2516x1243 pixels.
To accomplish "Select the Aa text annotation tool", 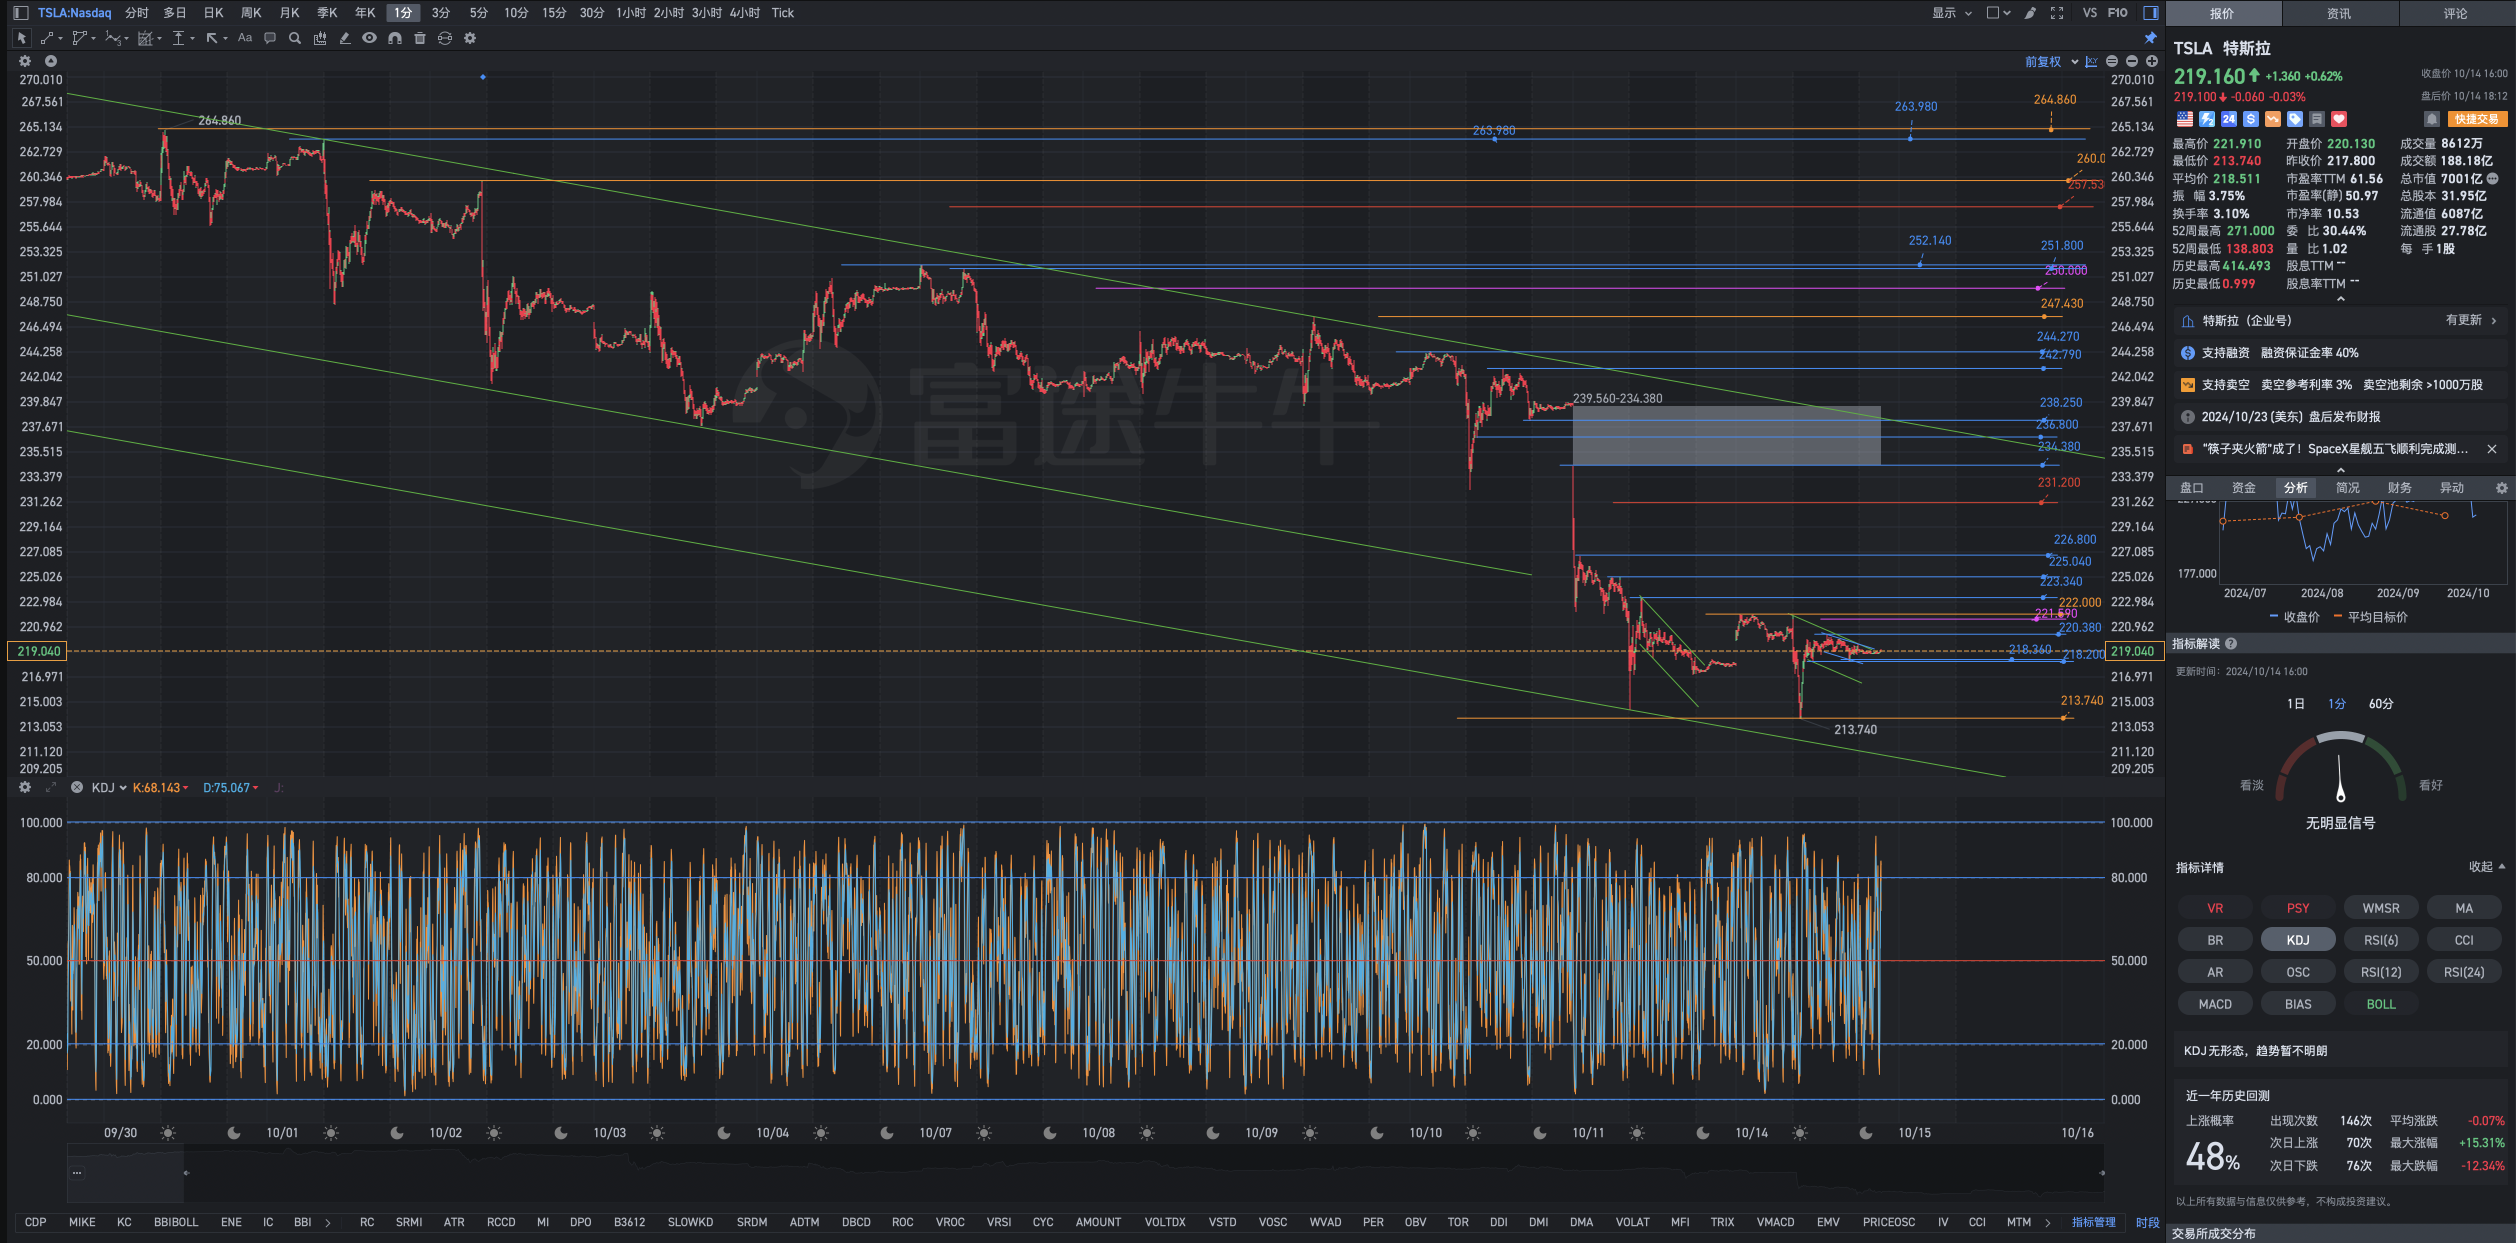I will tap(245, 38).
